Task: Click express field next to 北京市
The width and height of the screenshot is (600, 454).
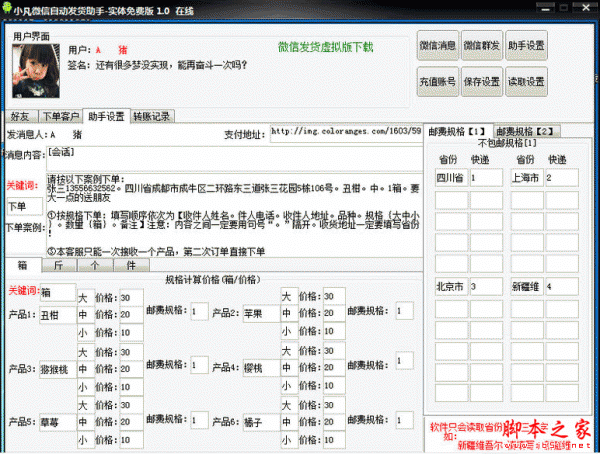Action: 486,286
